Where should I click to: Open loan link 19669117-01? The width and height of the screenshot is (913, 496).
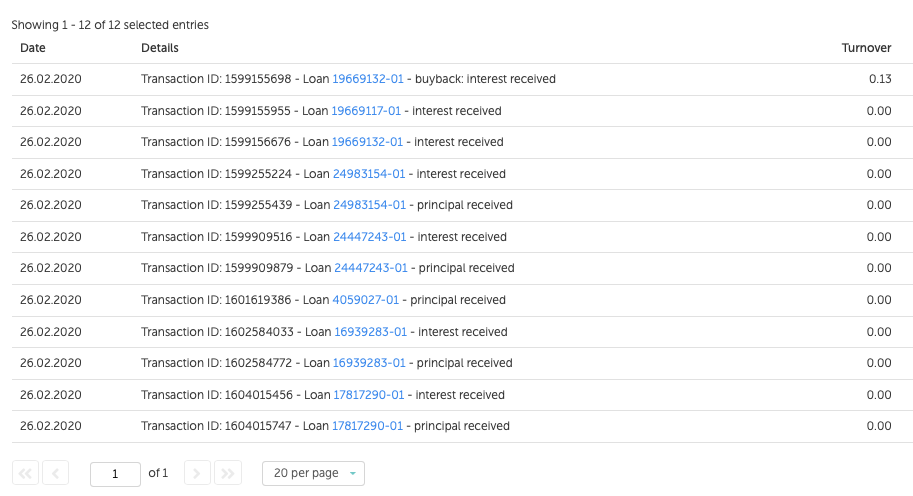[x=367, y=111]
